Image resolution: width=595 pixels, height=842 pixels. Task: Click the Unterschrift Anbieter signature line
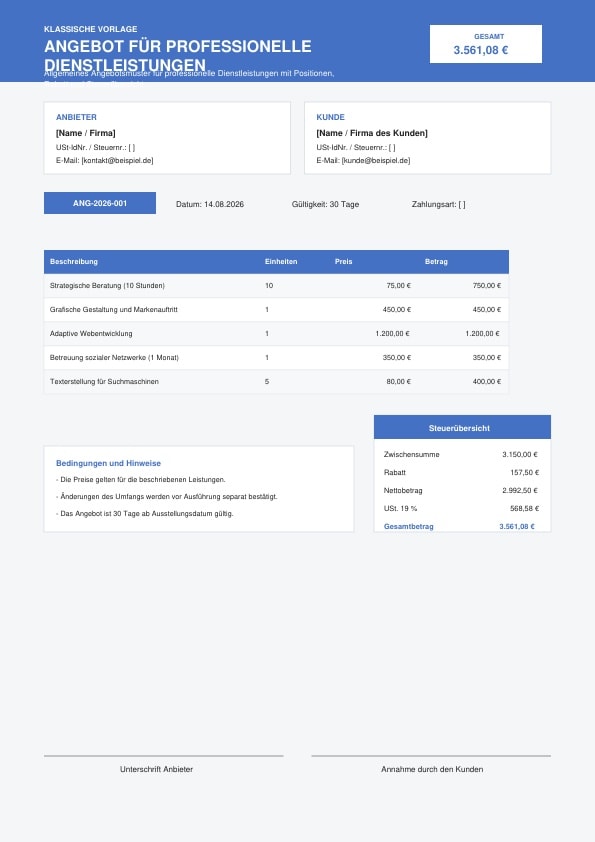(x=164, y=756)
